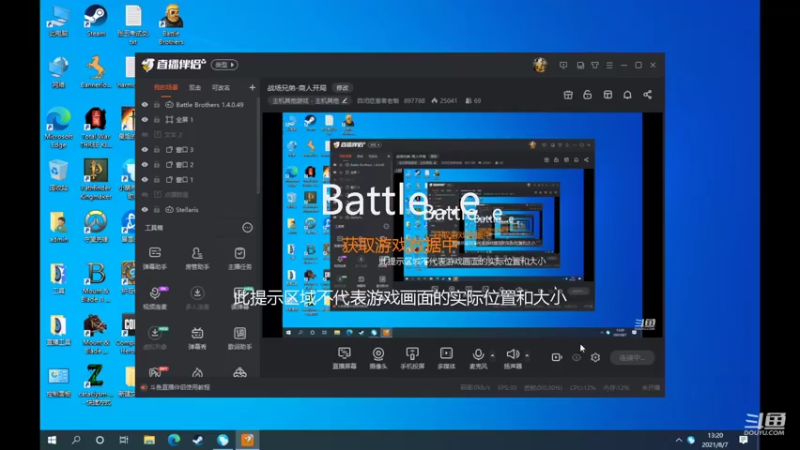The width and height of the screenshot is (800, 450).
Task: Switch to the 可改名 scene tab
Action: click(x=221, y=88)
